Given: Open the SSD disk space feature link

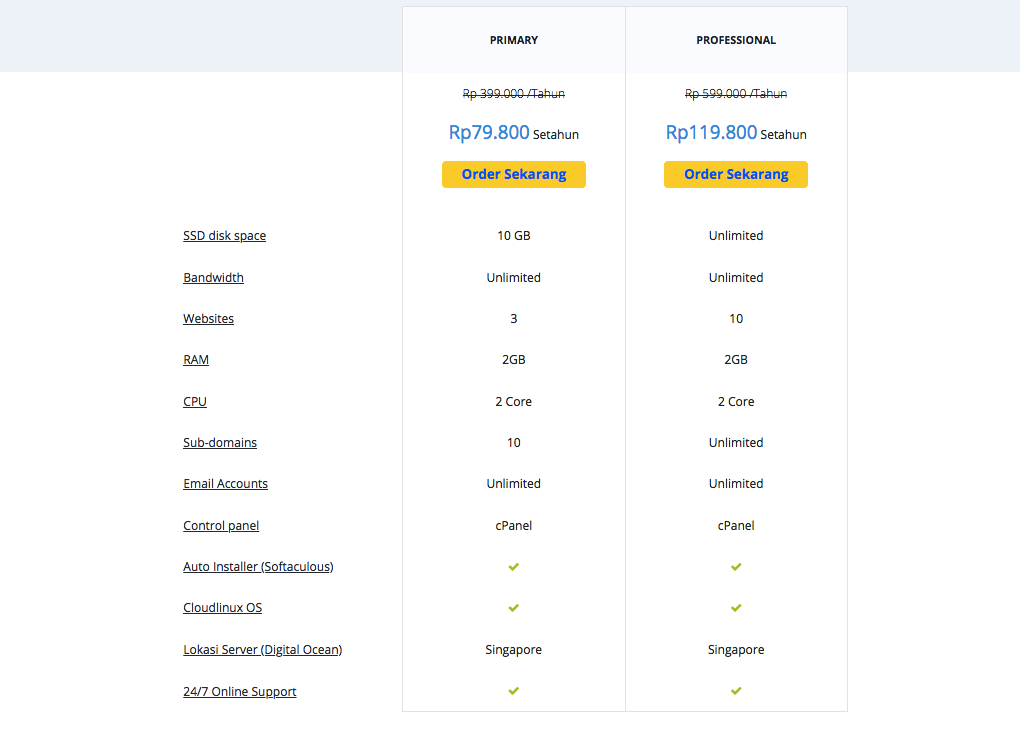Looking at the screenshot, I should [224, 236].
